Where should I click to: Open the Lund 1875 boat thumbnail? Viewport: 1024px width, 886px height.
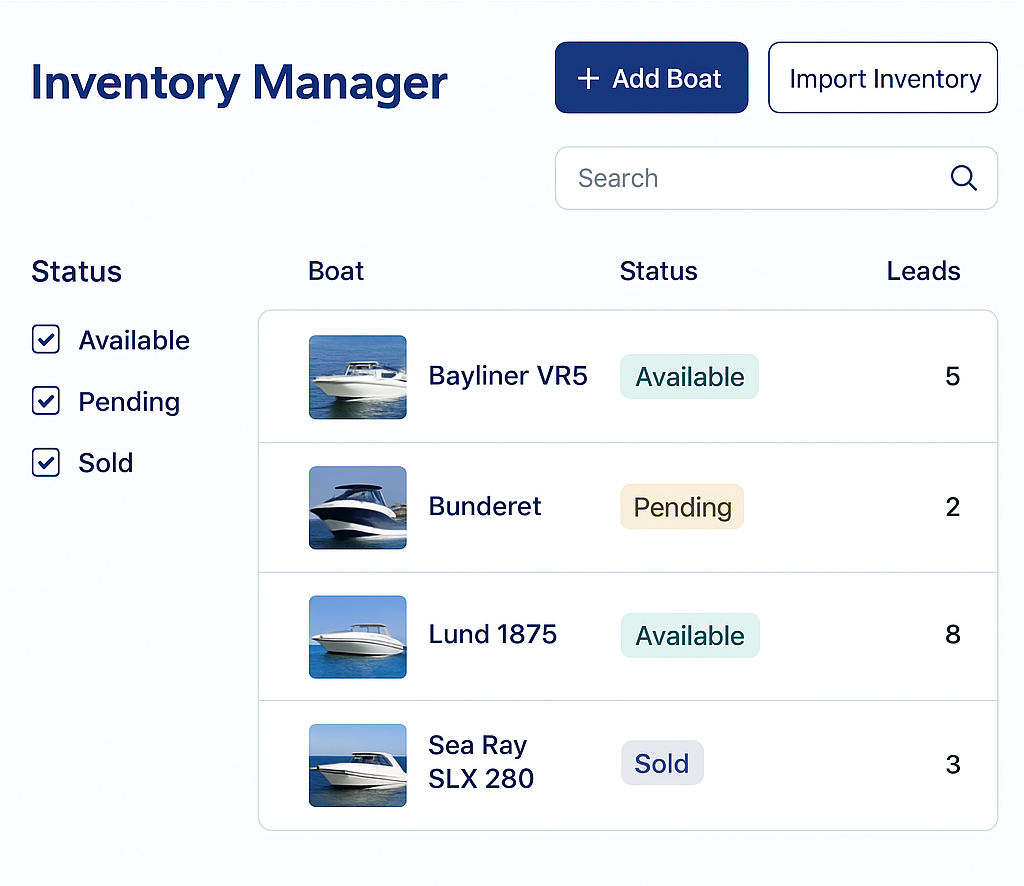tap(358, 636)
